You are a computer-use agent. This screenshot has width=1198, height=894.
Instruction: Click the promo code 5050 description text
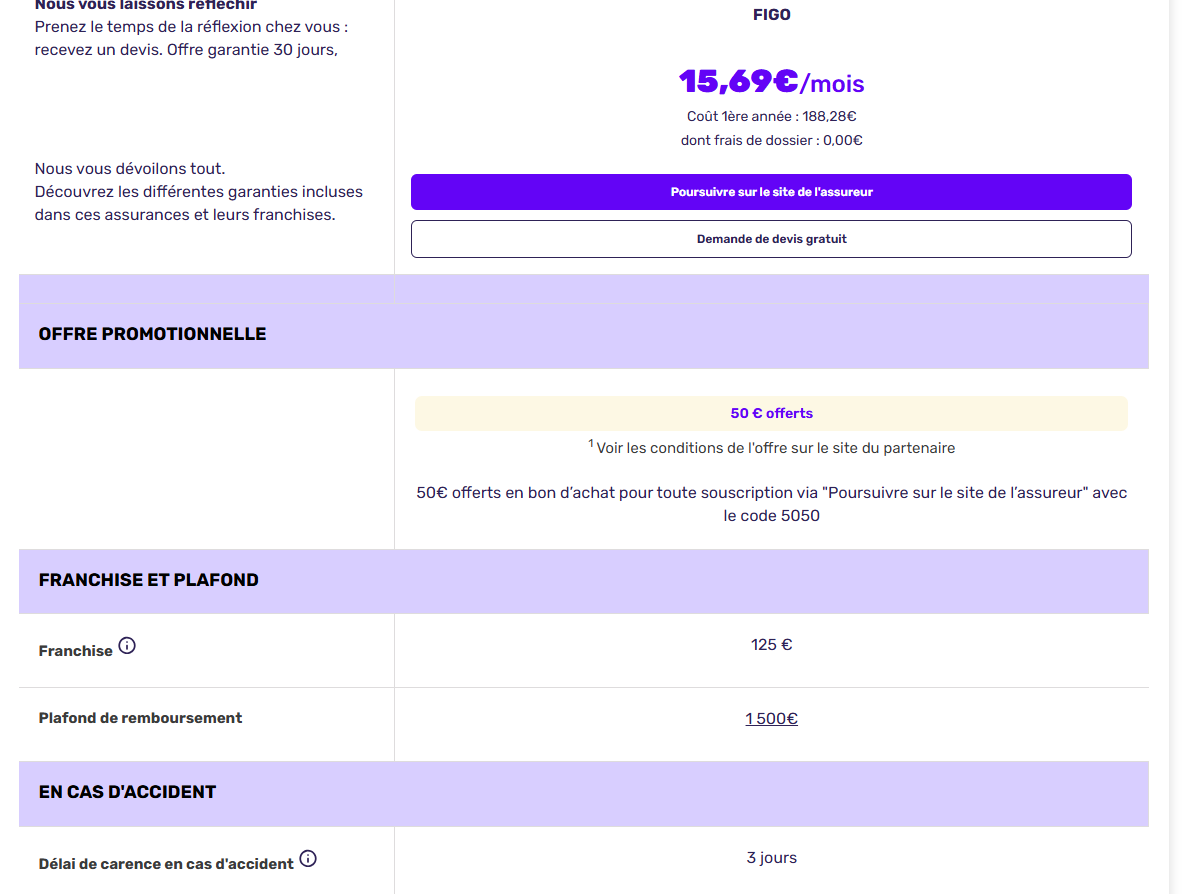[771, 504]
